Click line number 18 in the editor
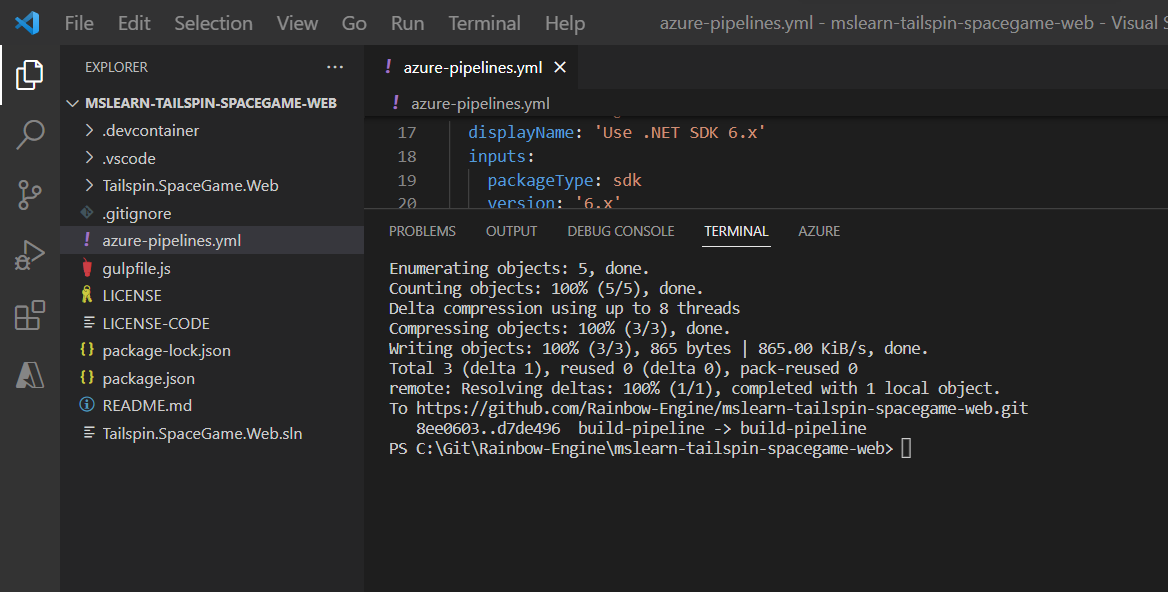This screenshot has height=592, width=1168. click(x=407, y=156)
